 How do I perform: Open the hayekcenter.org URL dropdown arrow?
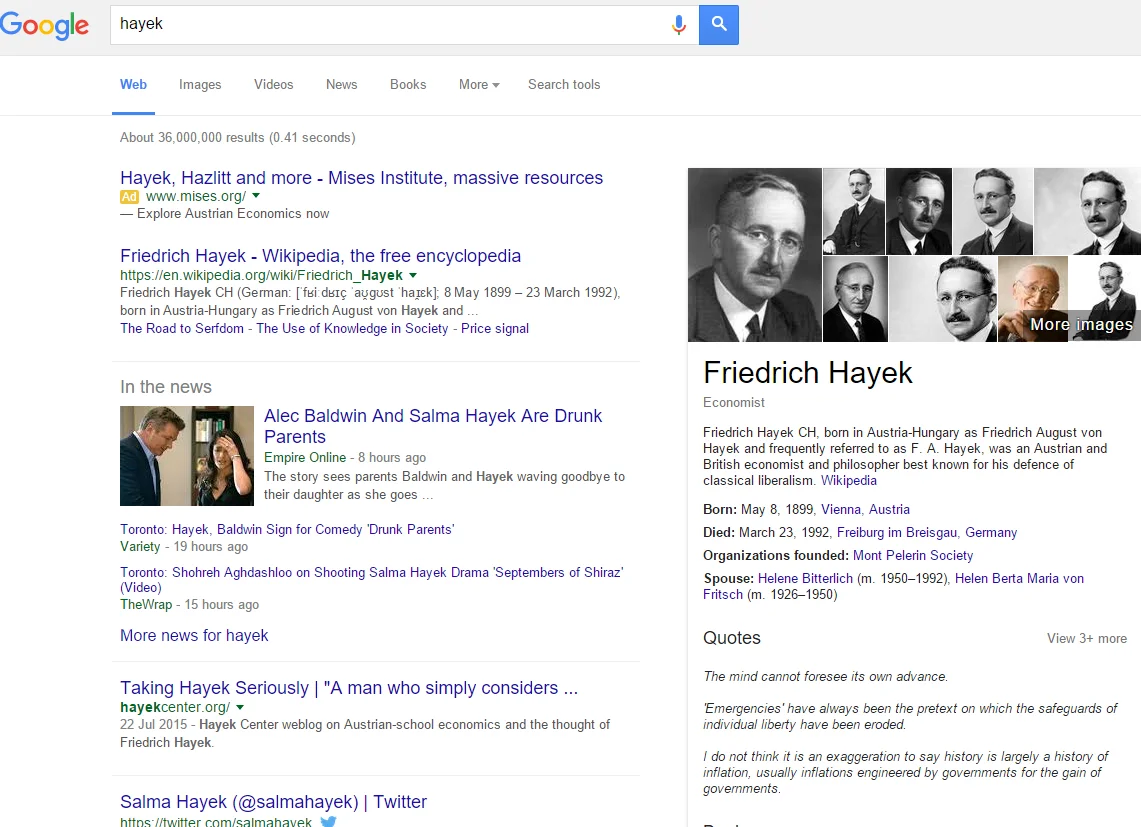[240, 707]
